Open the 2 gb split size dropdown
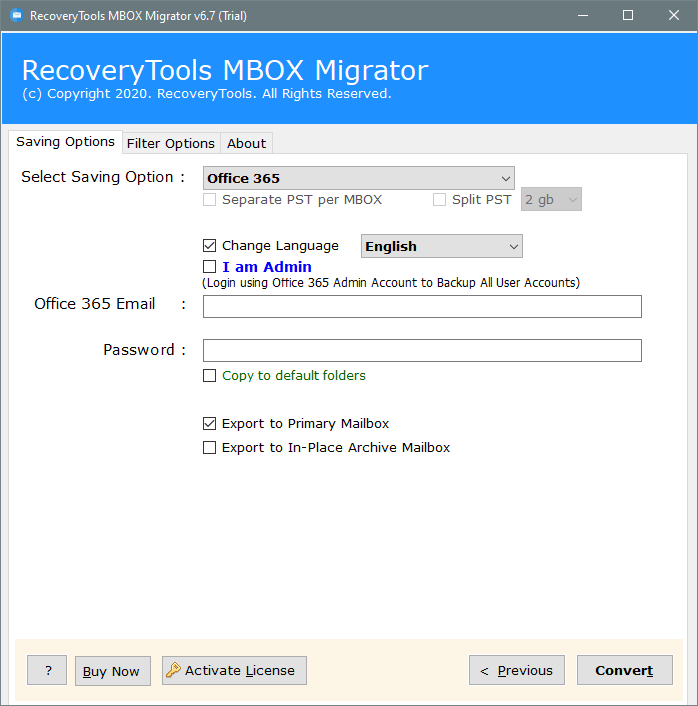Viewport: 698px width, 706px height. tap(551, 199)
